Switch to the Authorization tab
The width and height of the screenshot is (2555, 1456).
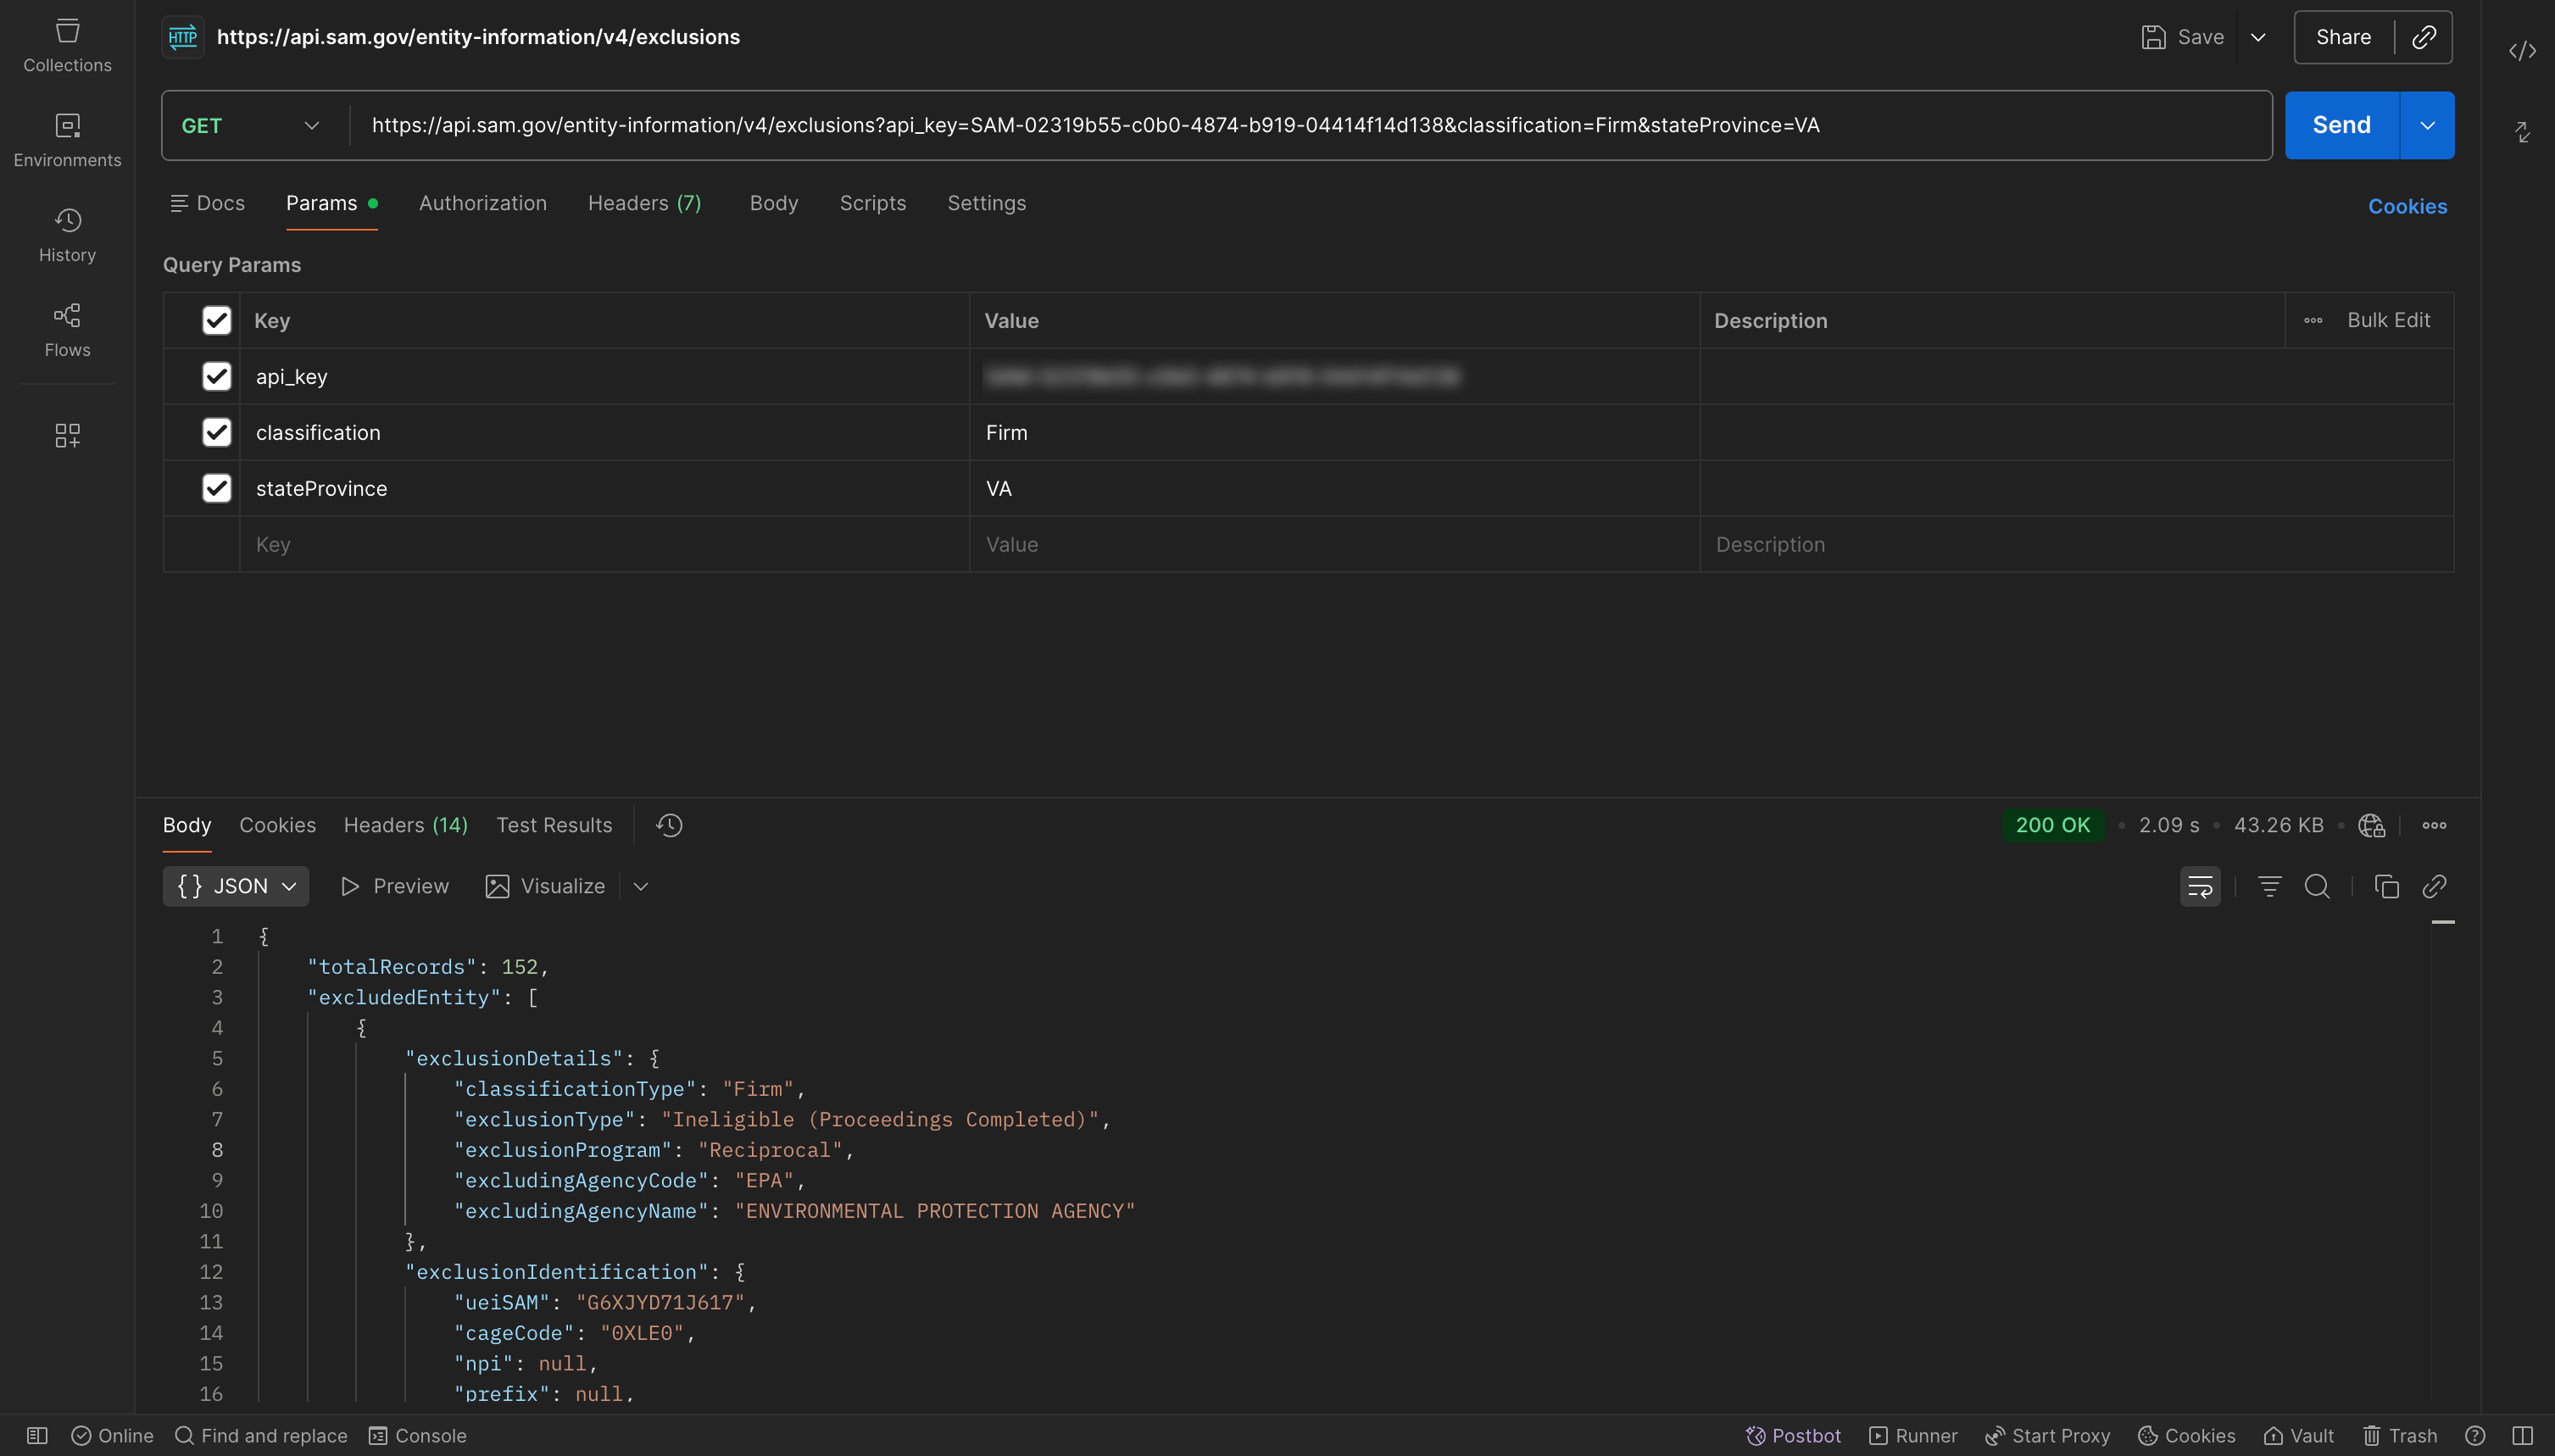coord(482,203)
